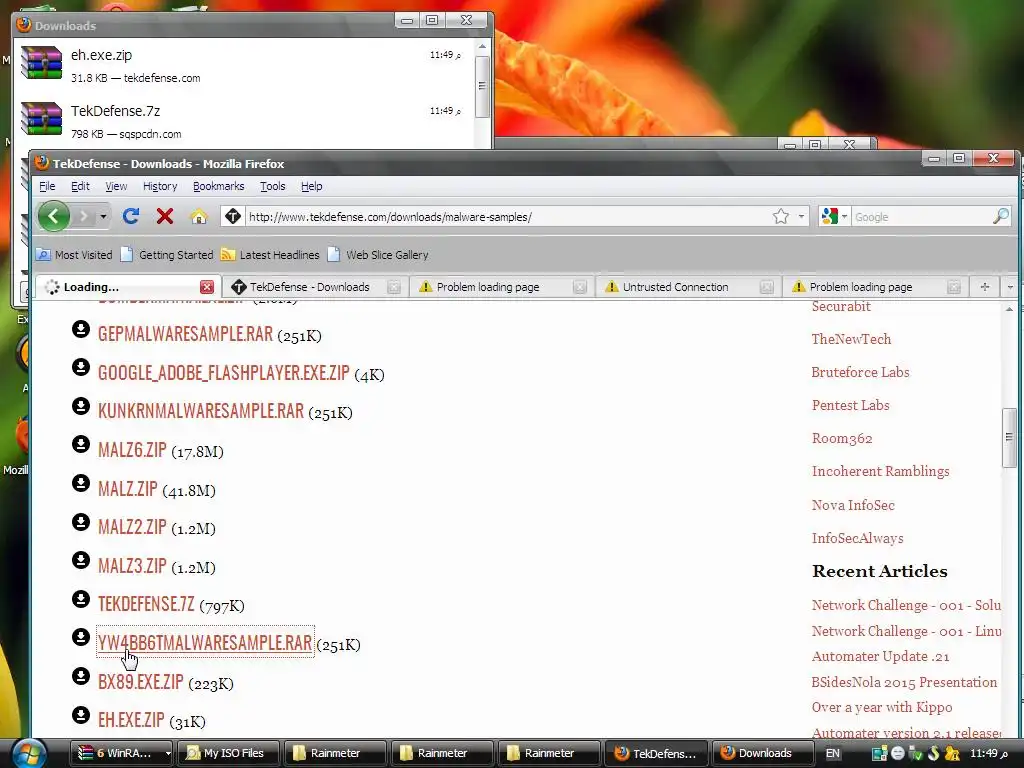Open the history dropdown beside Forward
The width and height of the screenshot is (1024, 768).
coord(103,216)
